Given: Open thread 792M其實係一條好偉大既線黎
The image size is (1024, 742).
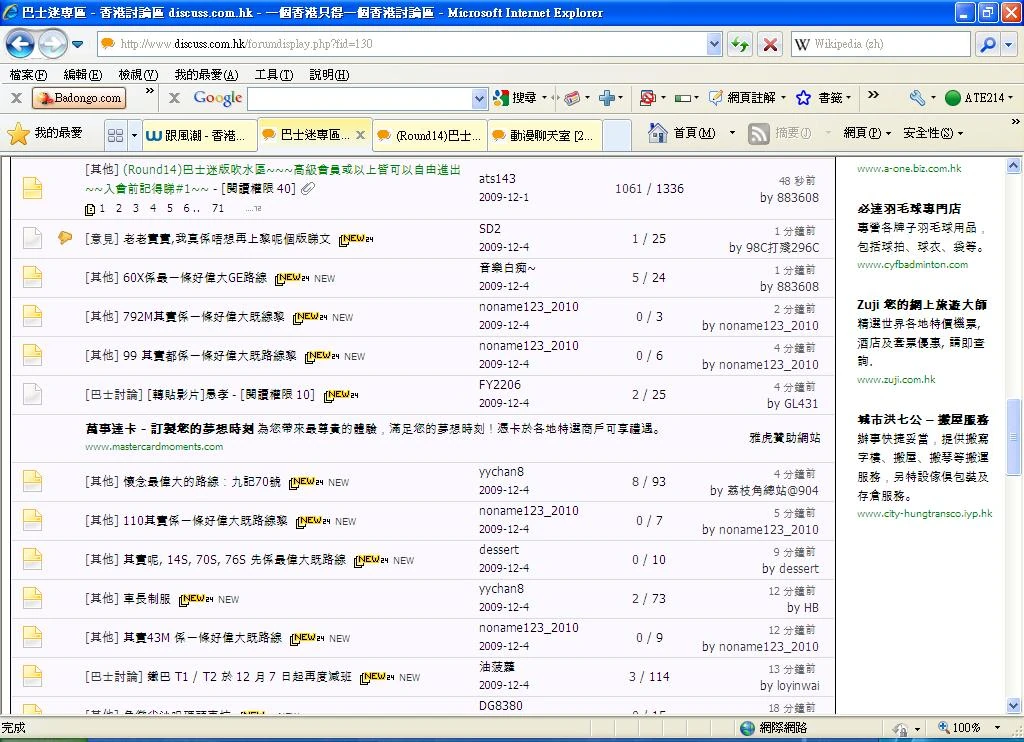Looking at the screenshot, I should pos(204,317).
